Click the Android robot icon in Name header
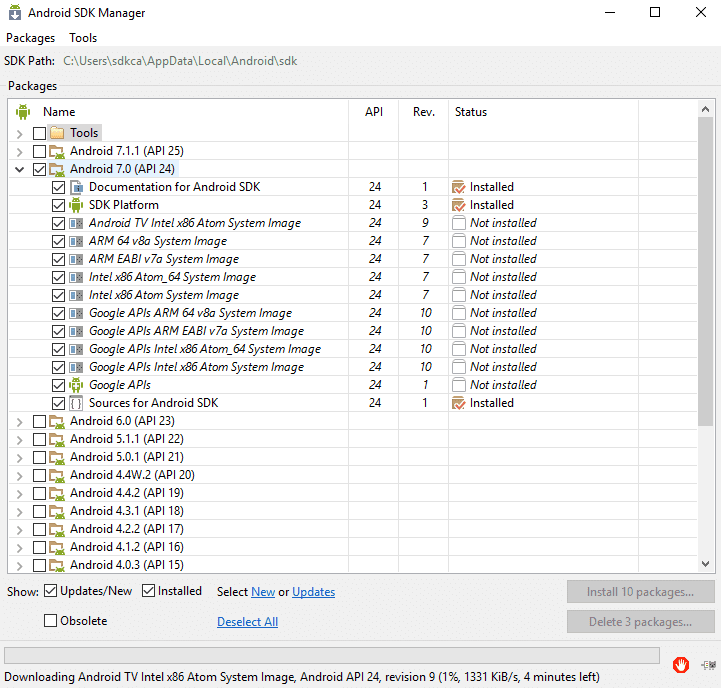The height and width of the screenshot is (688, 721). [x=23, y=112]
